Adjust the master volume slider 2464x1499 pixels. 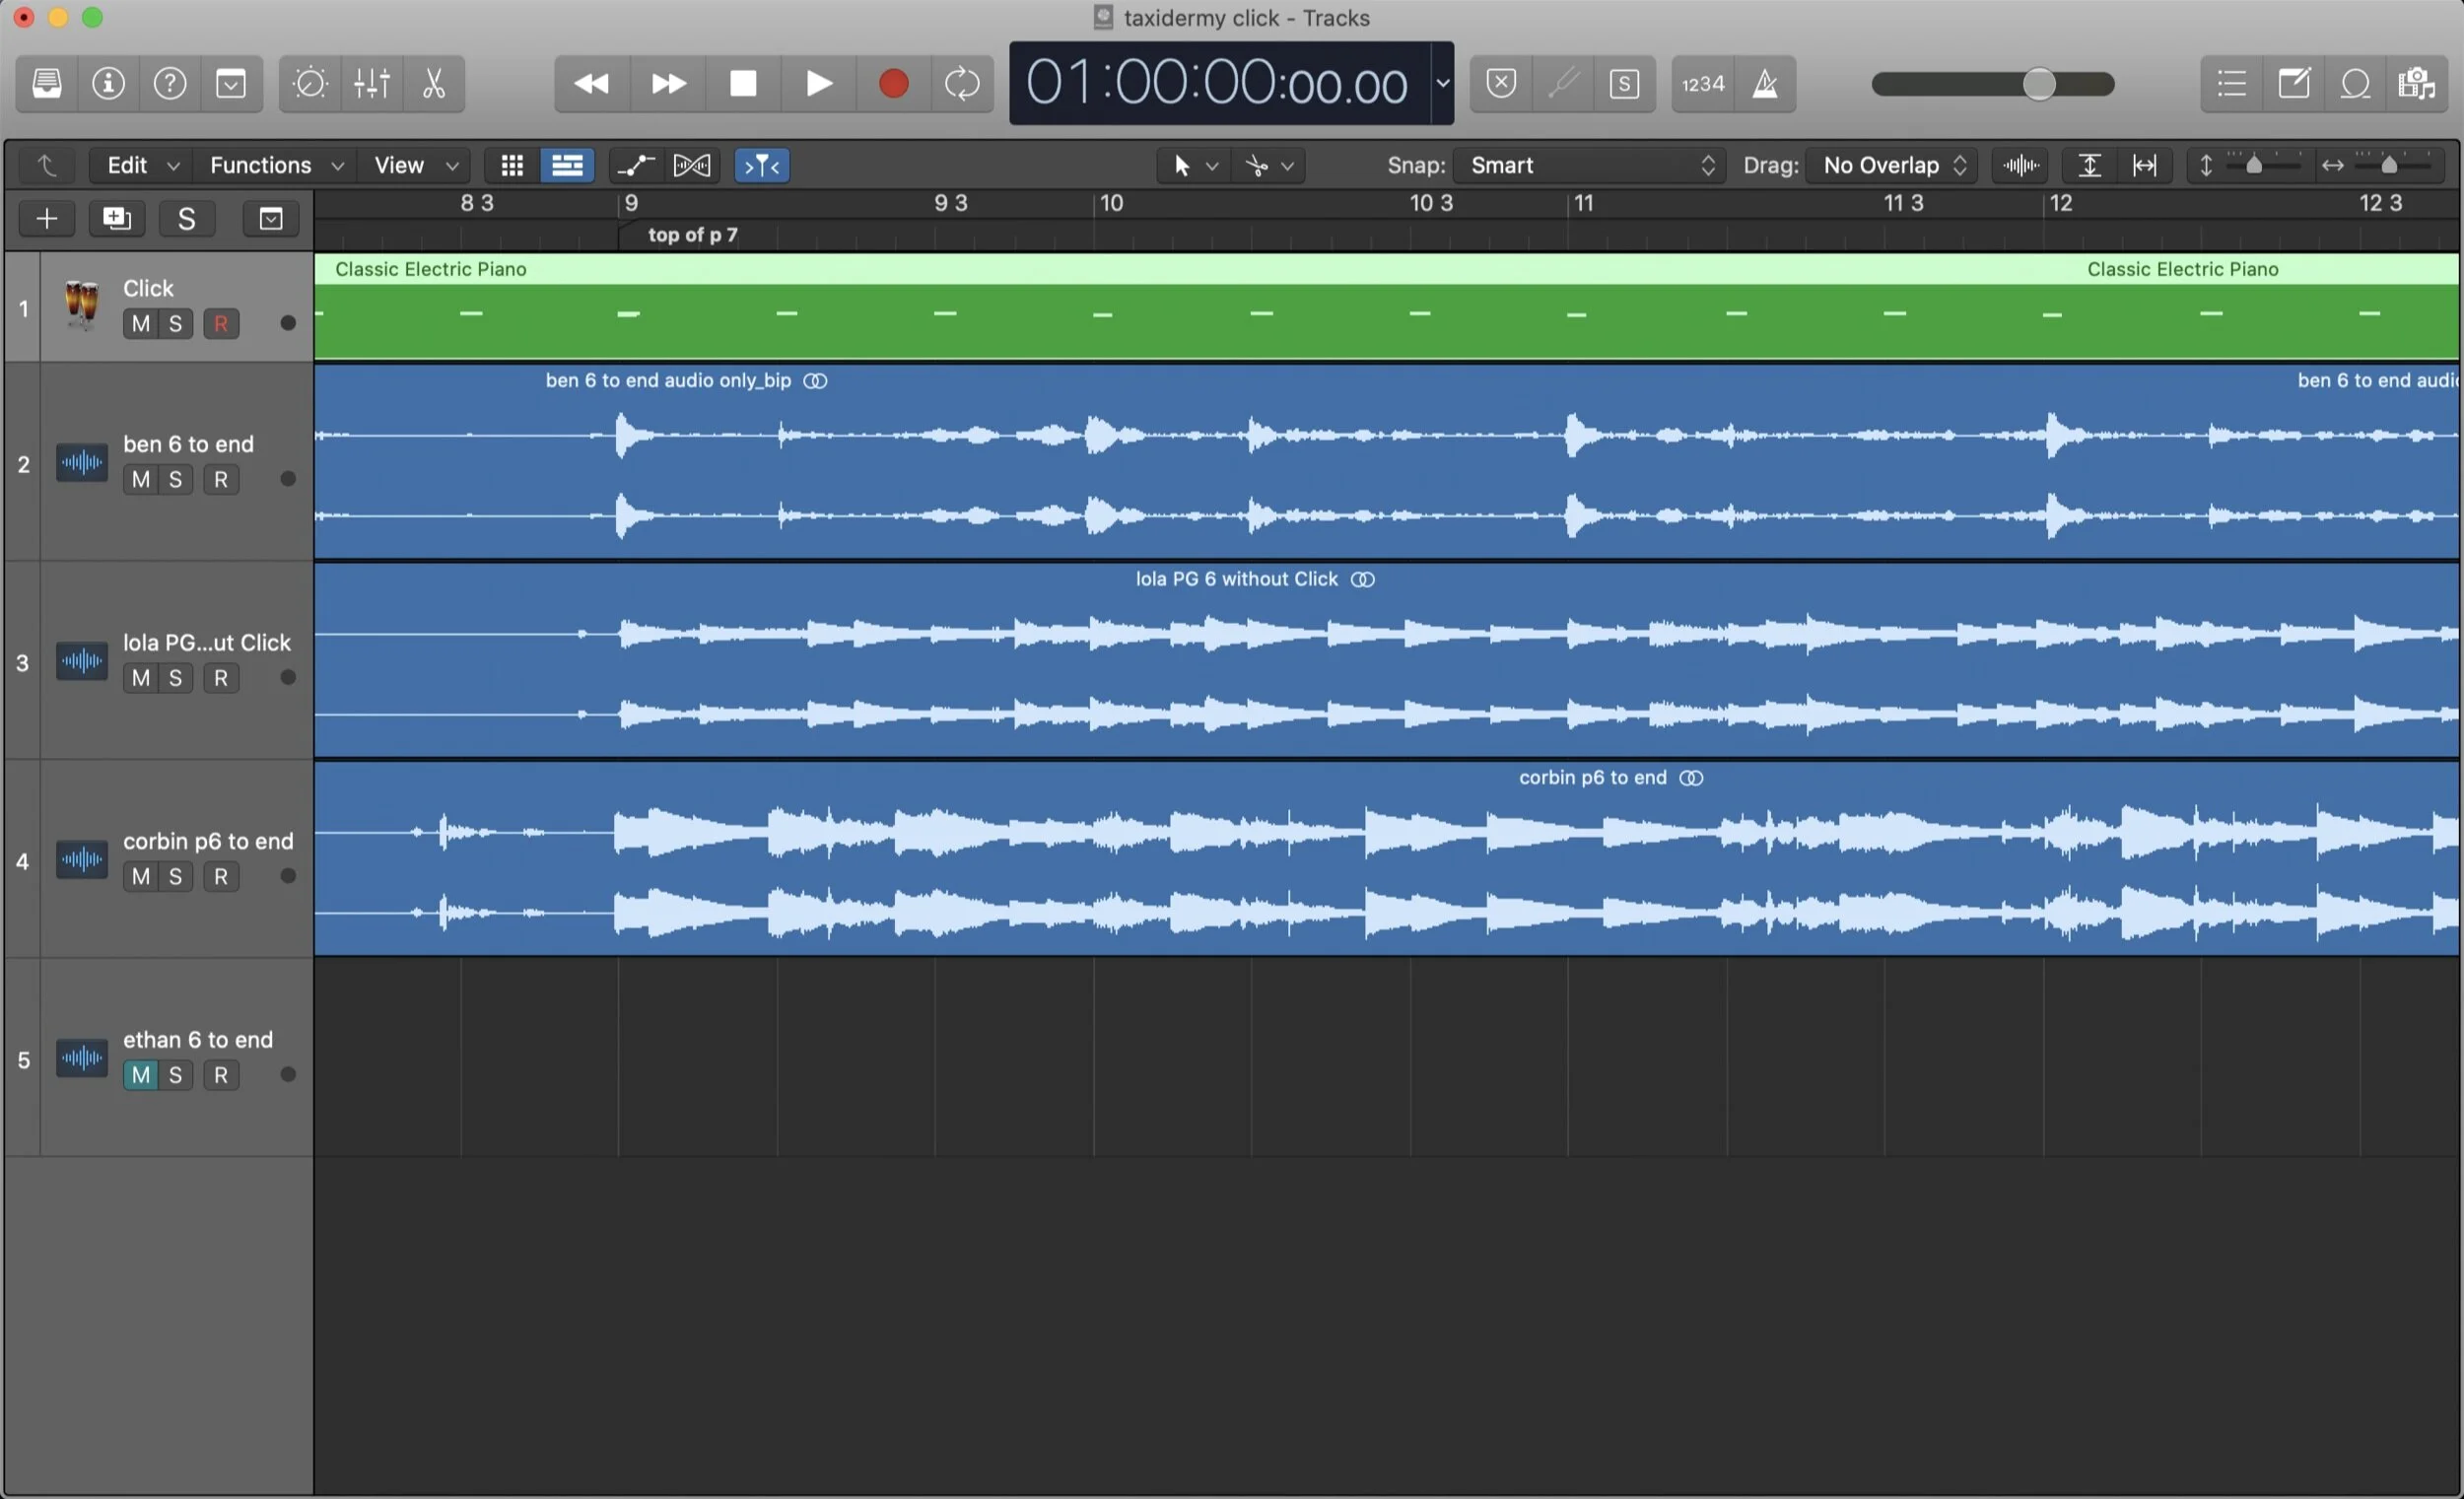tap(2037, 84)
